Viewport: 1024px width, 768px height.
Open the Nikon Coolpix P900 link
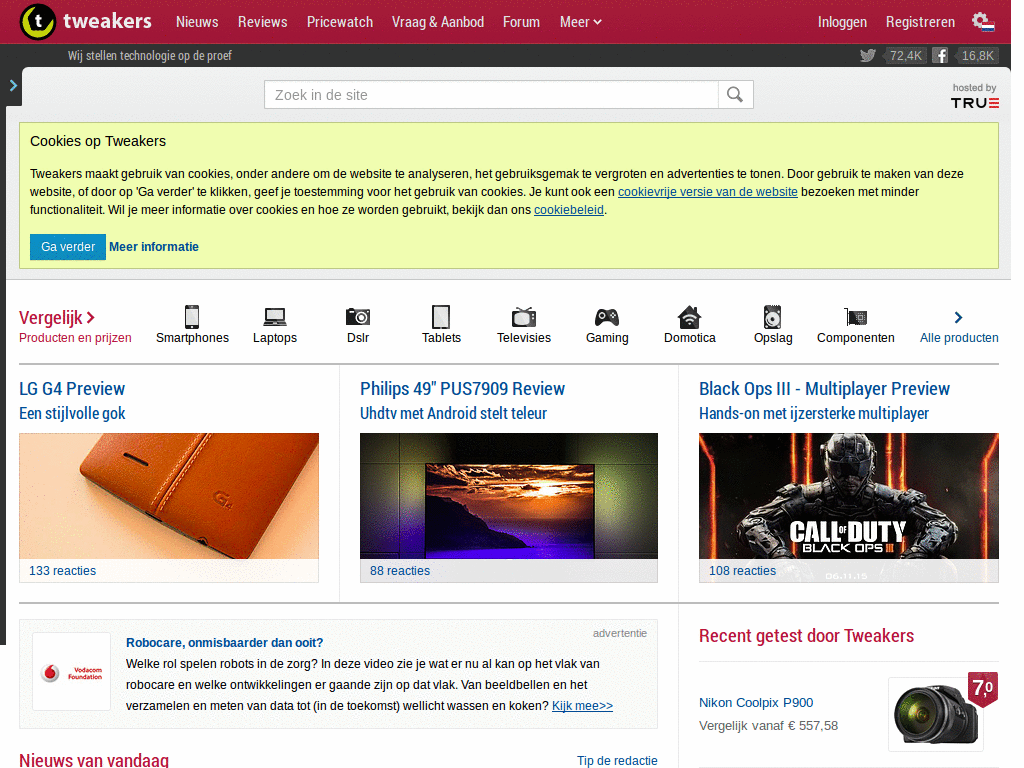point(756,703)
